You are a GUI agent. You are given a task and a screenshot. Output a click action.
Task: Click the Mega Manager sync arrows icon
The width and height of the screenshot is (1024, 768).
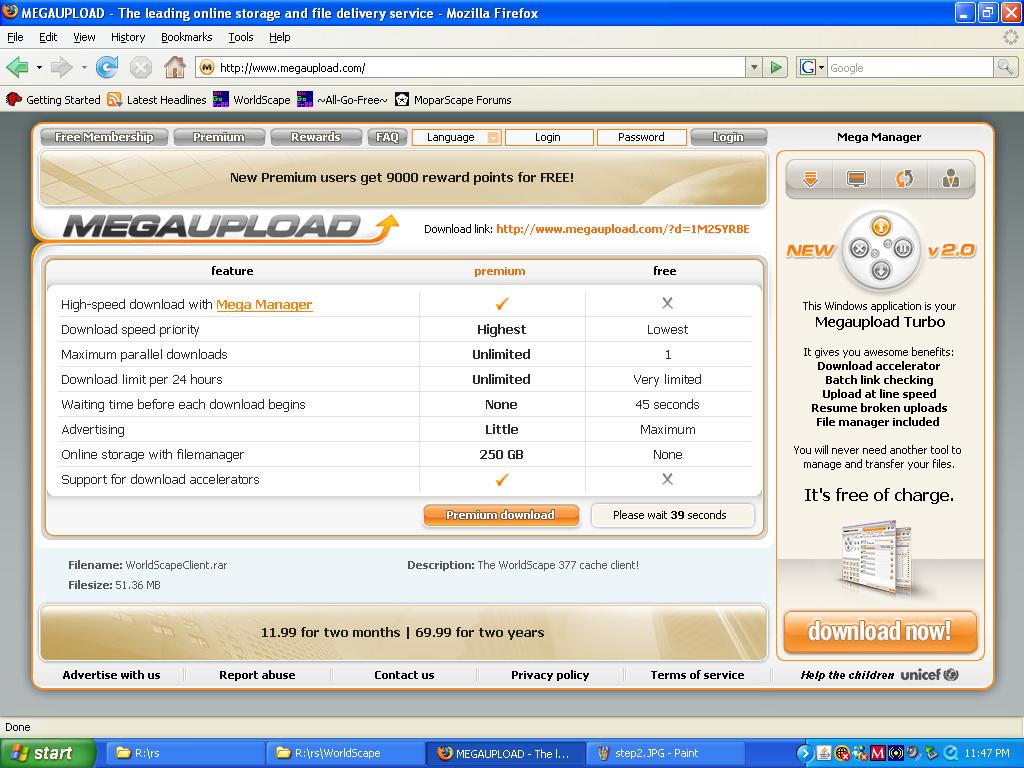coord(904,178)
